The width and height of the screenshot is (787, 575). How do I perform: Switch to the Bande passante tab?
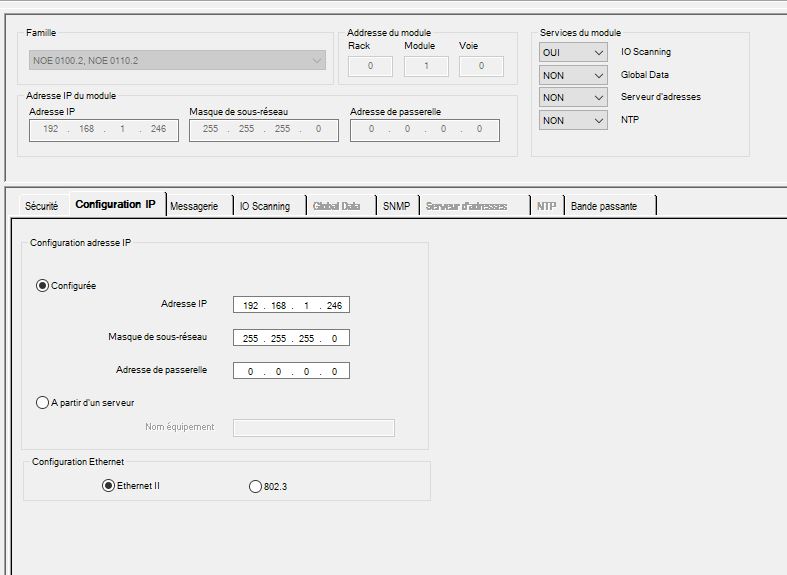point(603,206)
